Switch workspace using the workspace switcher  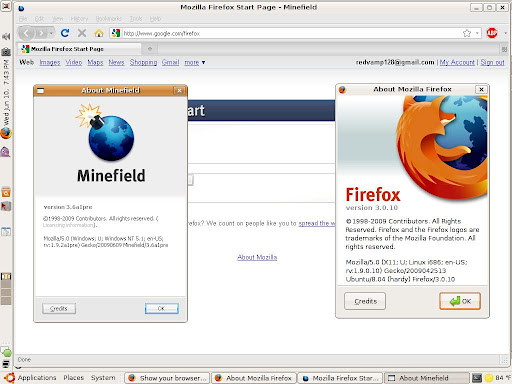pos(6,289)
